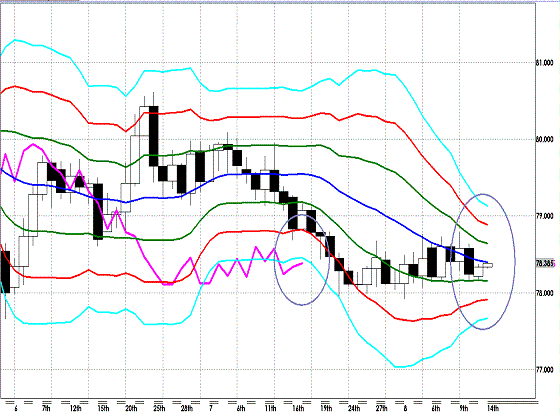
Task: Select the 28th date label
Action: pyautogui.click(x=187, y=408)
